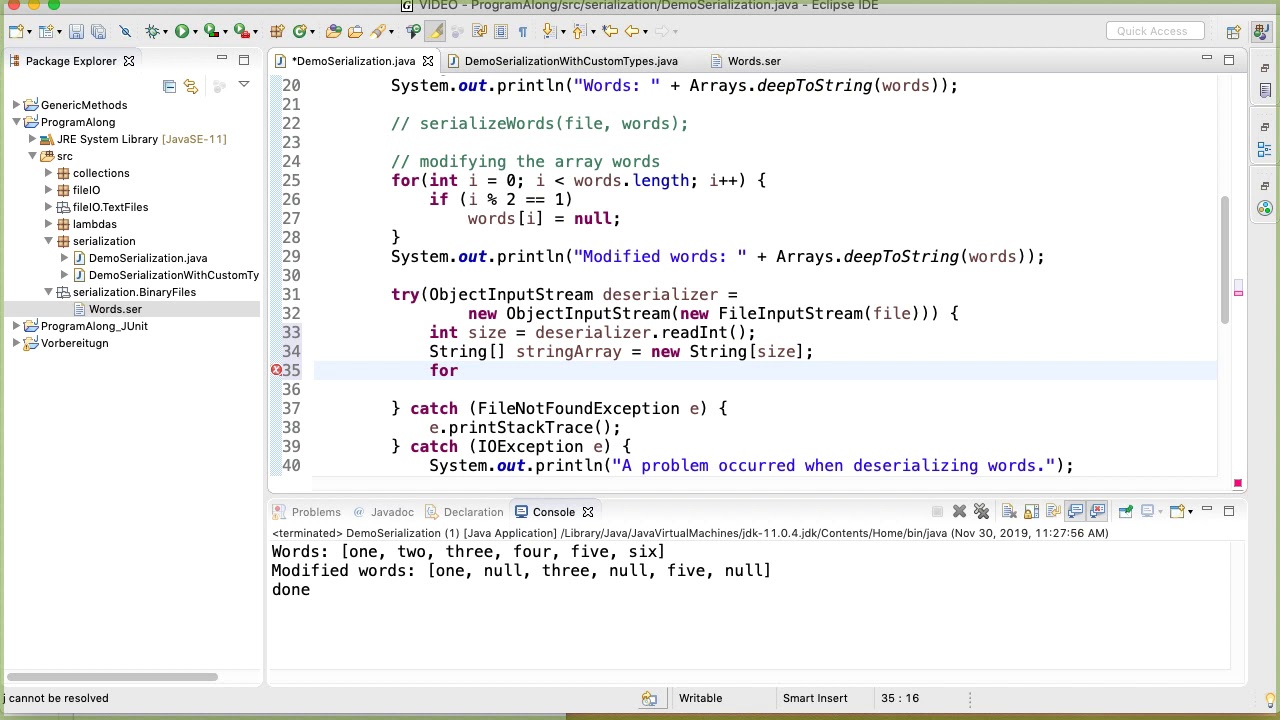Click the Vorbereitung project
The image size is (1280, 720).
(x=74, y=343)
